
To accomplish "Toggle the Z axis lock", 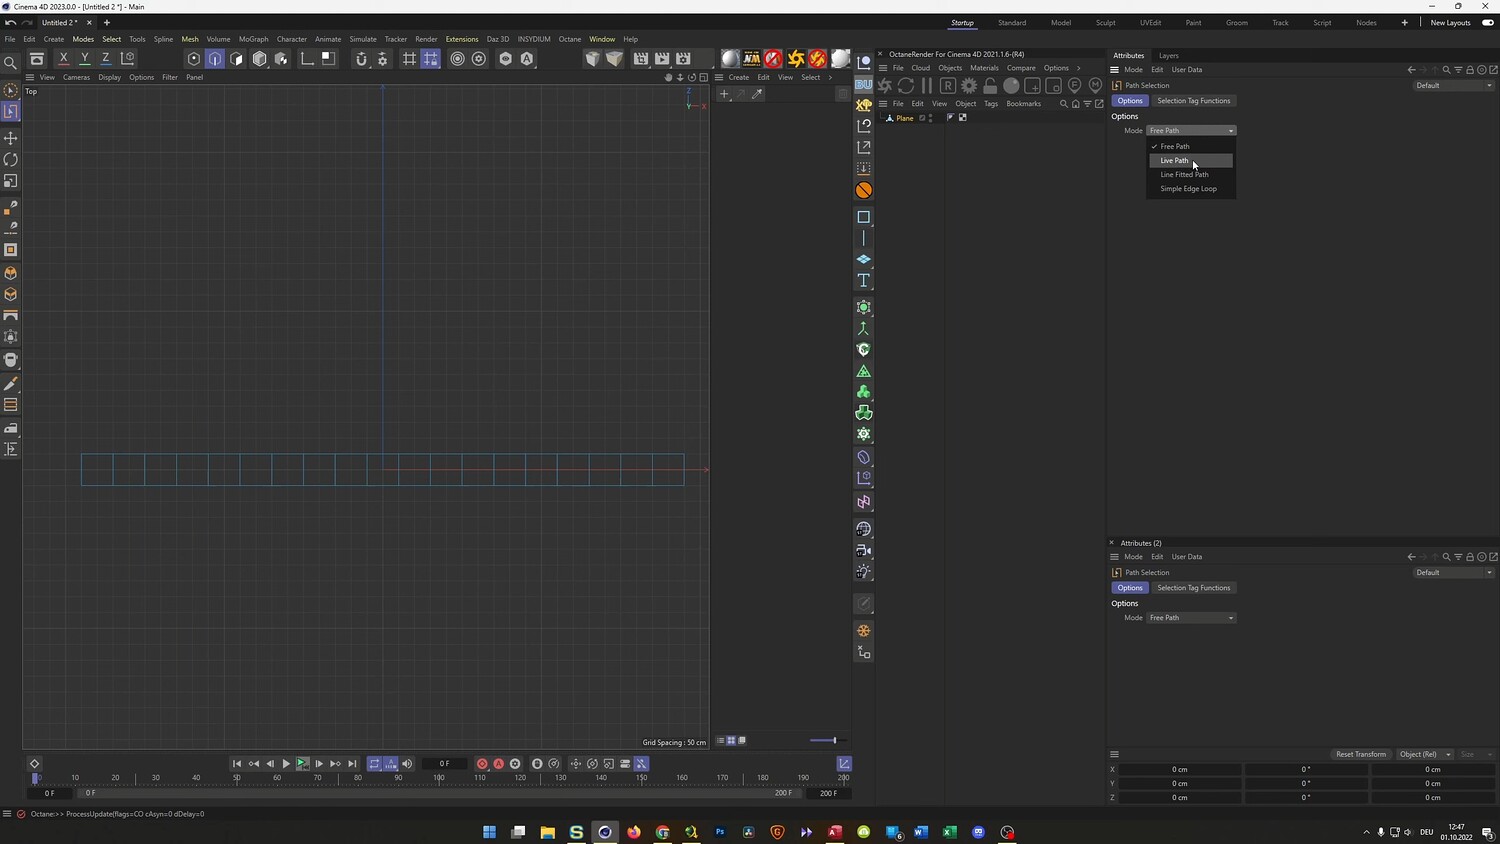I will (x=106, y=59).
